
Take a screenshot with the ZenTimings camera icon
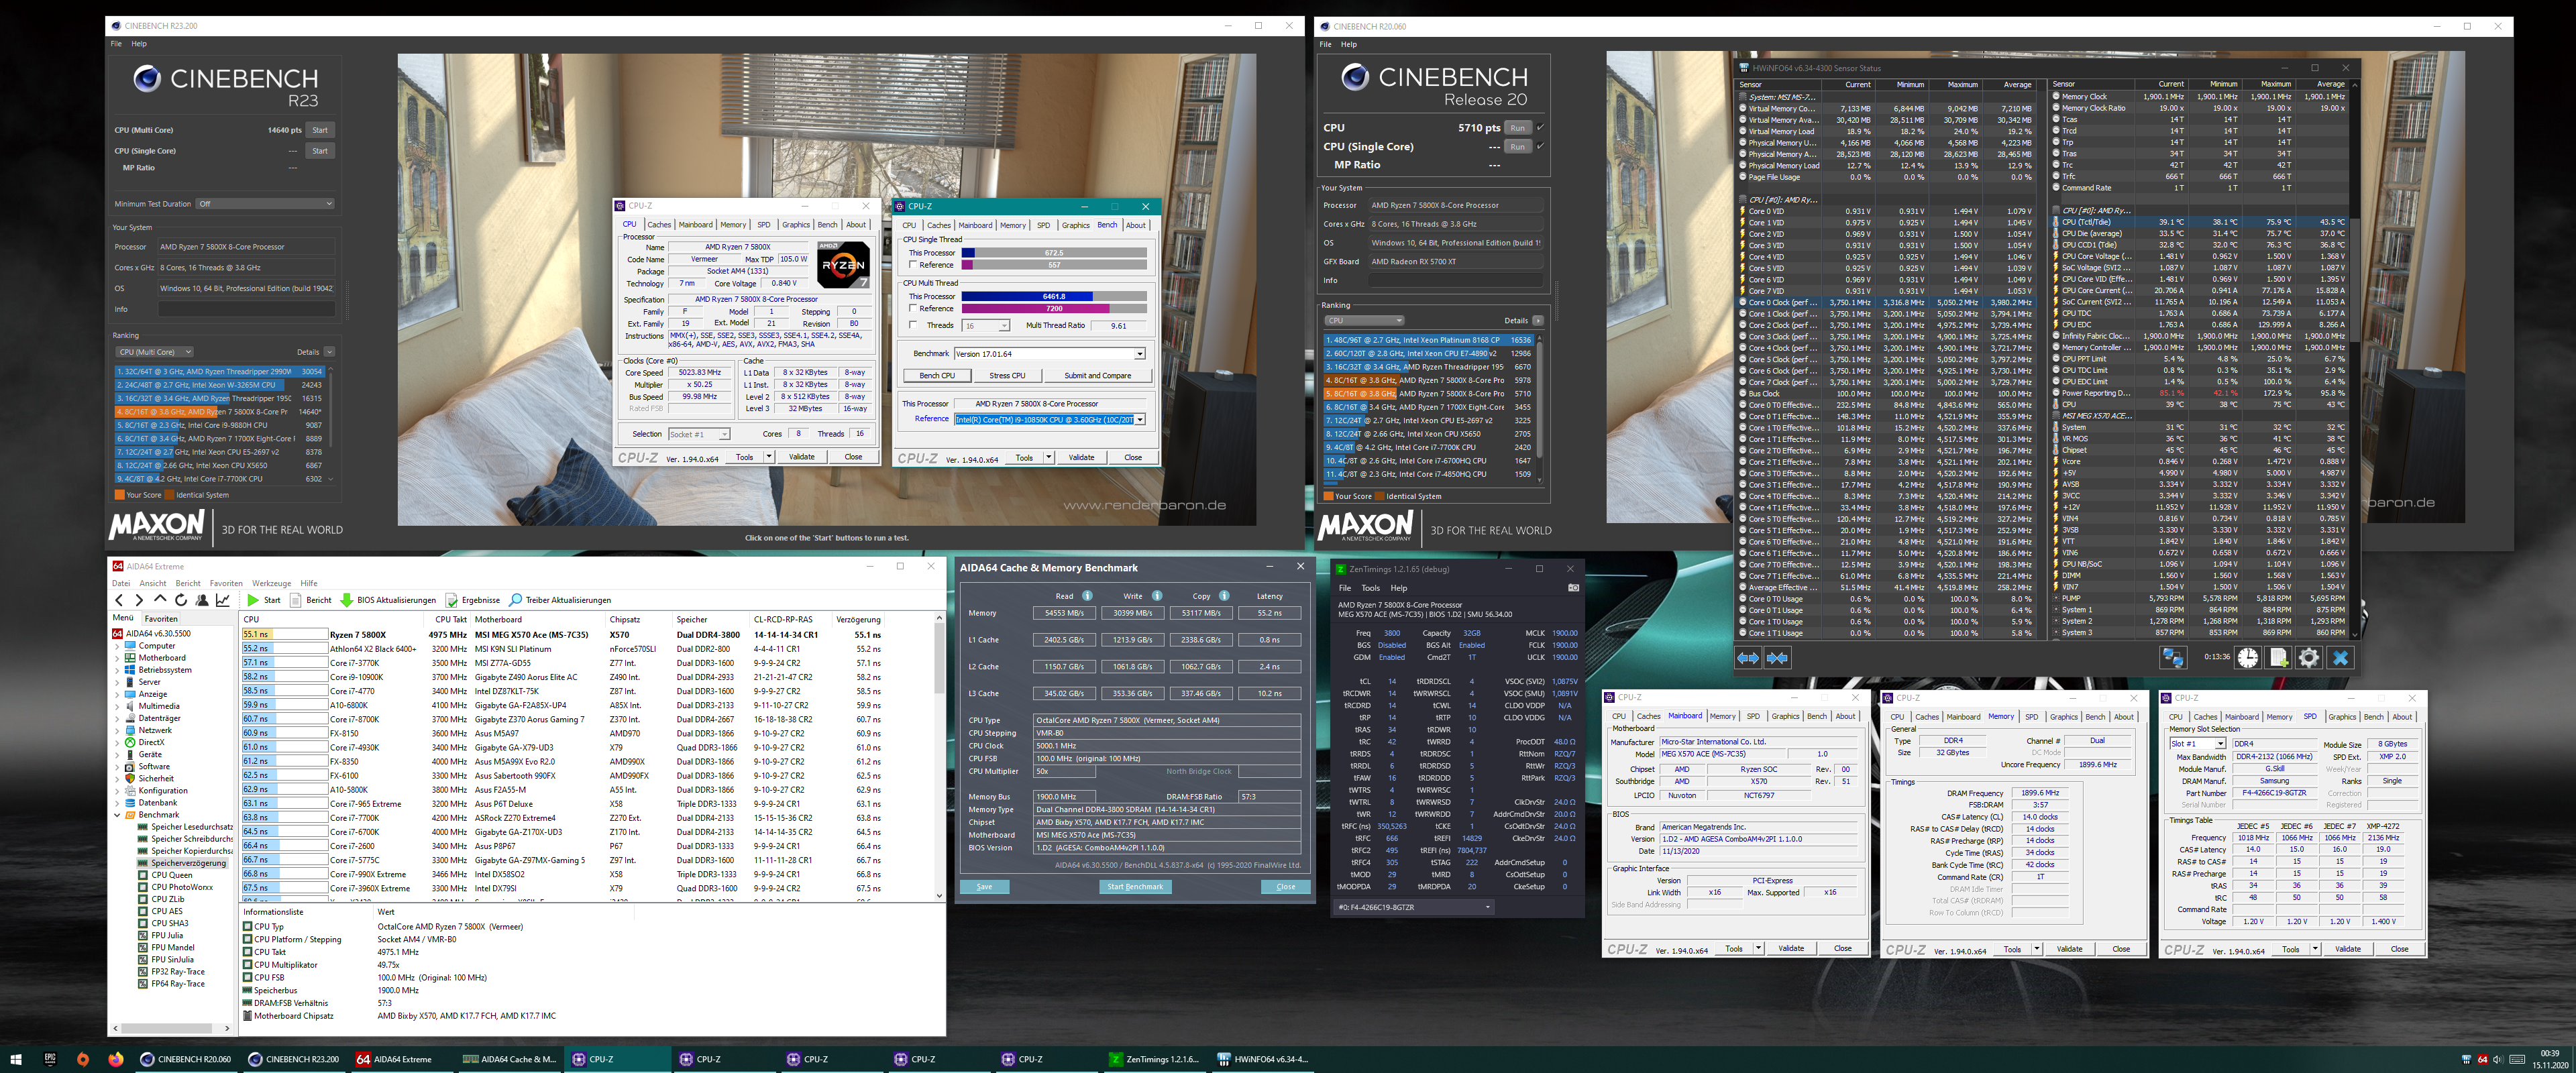1573,588
